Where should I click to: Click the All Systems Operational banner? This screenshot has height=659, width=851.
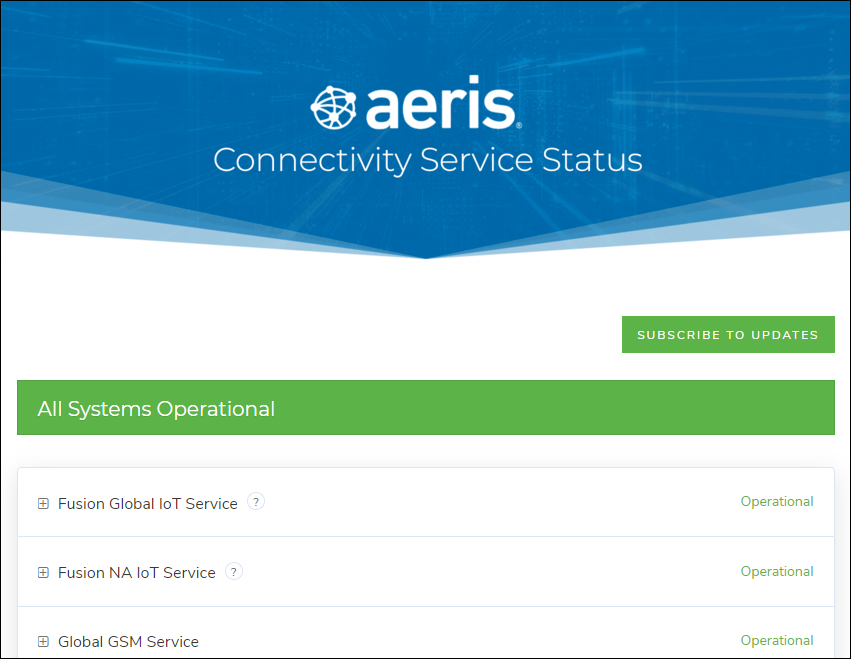pyautogui.click(x=426, y=408)
